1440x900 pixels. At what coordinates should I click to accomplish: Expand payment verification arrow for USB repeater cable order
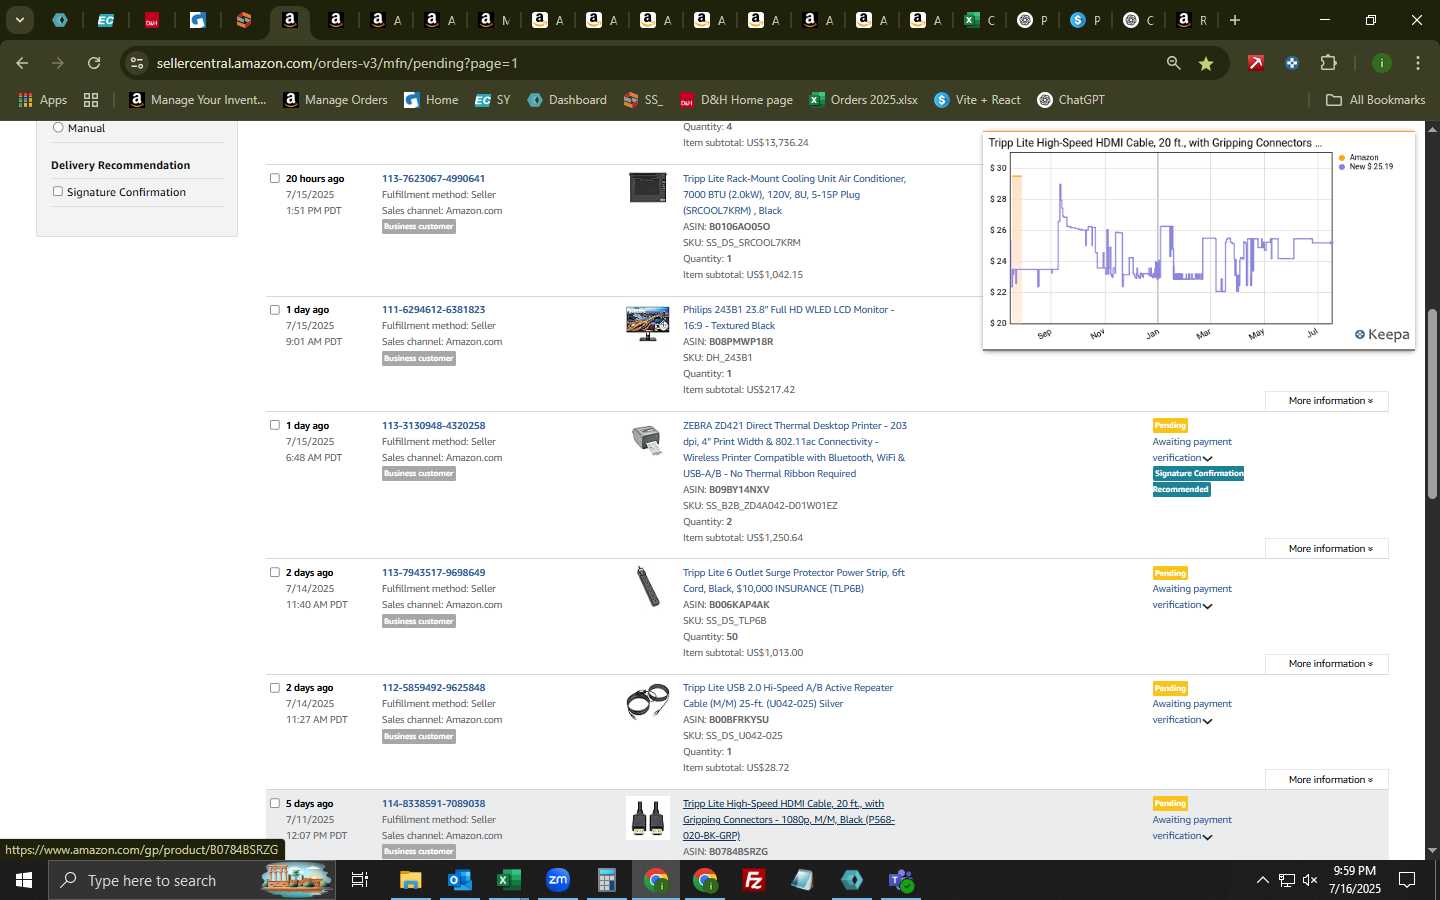tap(1208, 721)
